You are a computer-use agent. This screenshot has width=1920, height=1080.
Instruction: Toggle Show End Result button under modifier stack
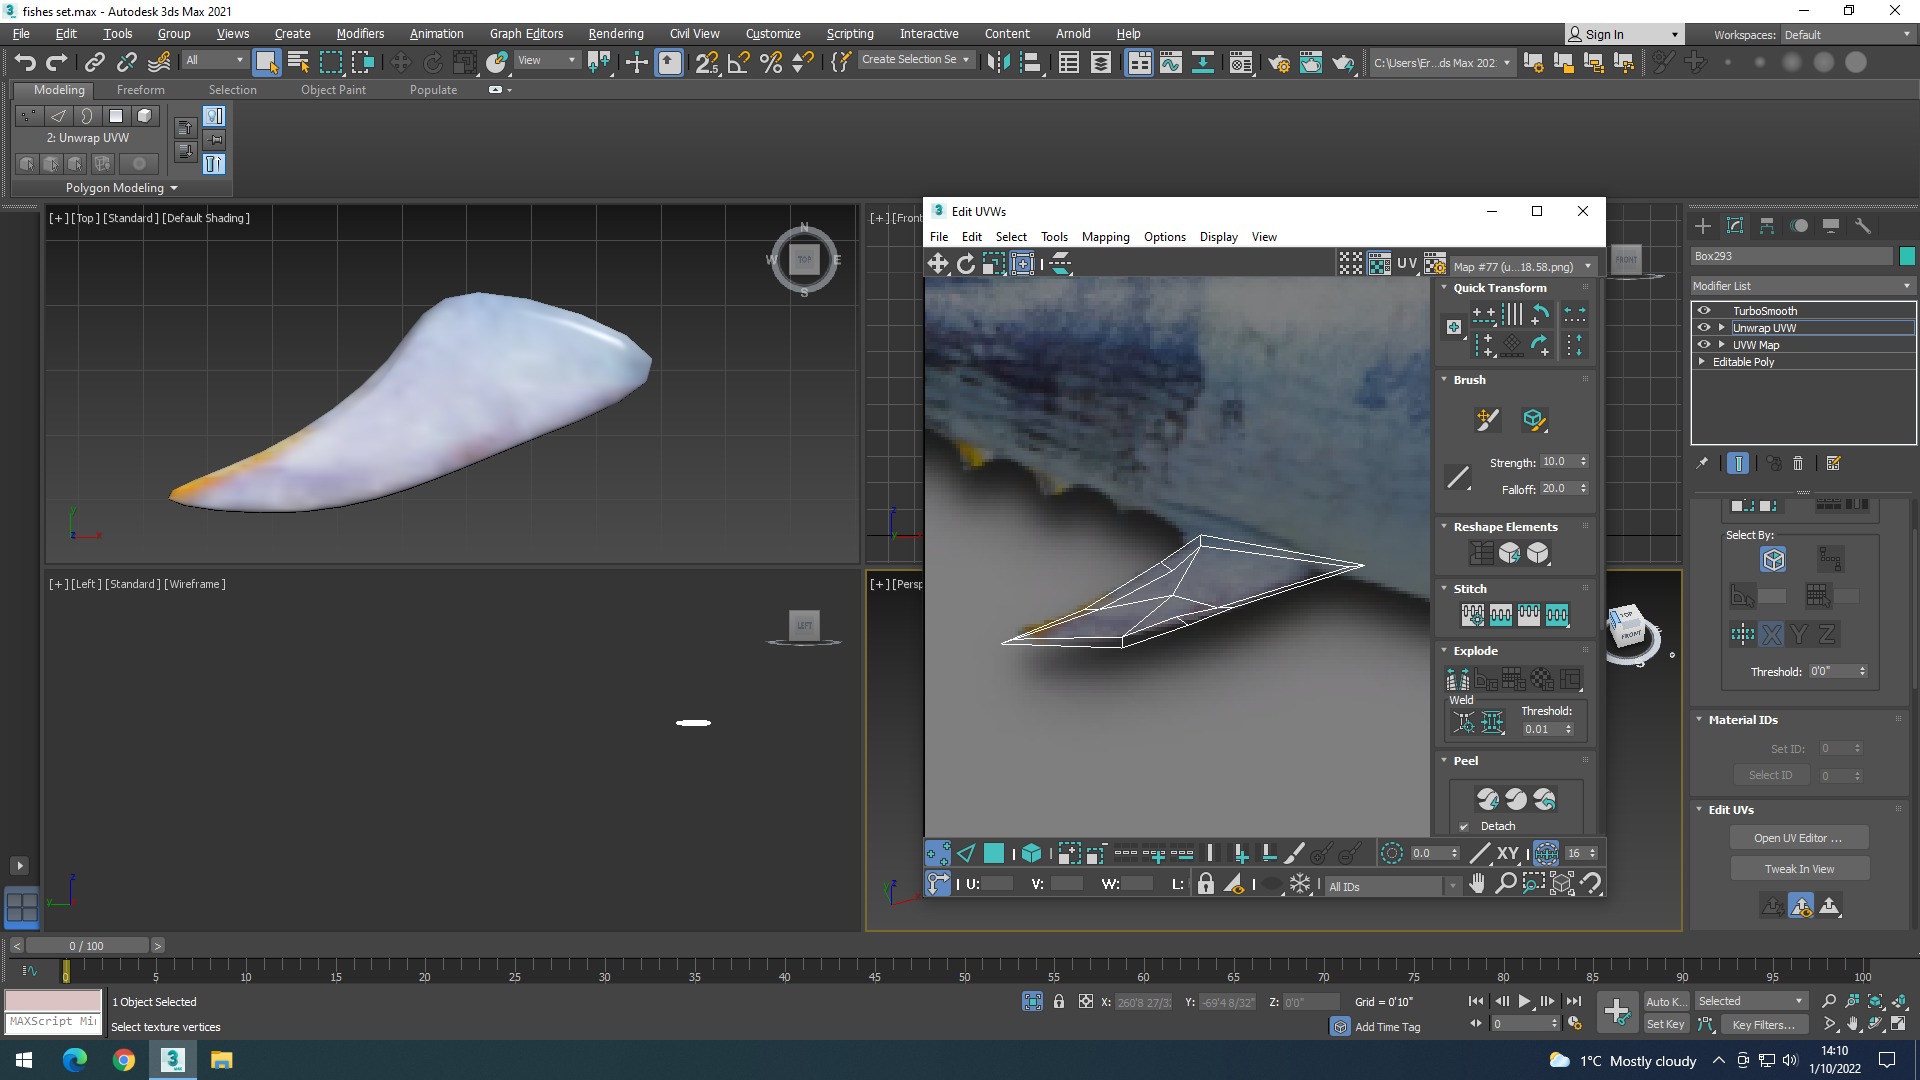1738,463
